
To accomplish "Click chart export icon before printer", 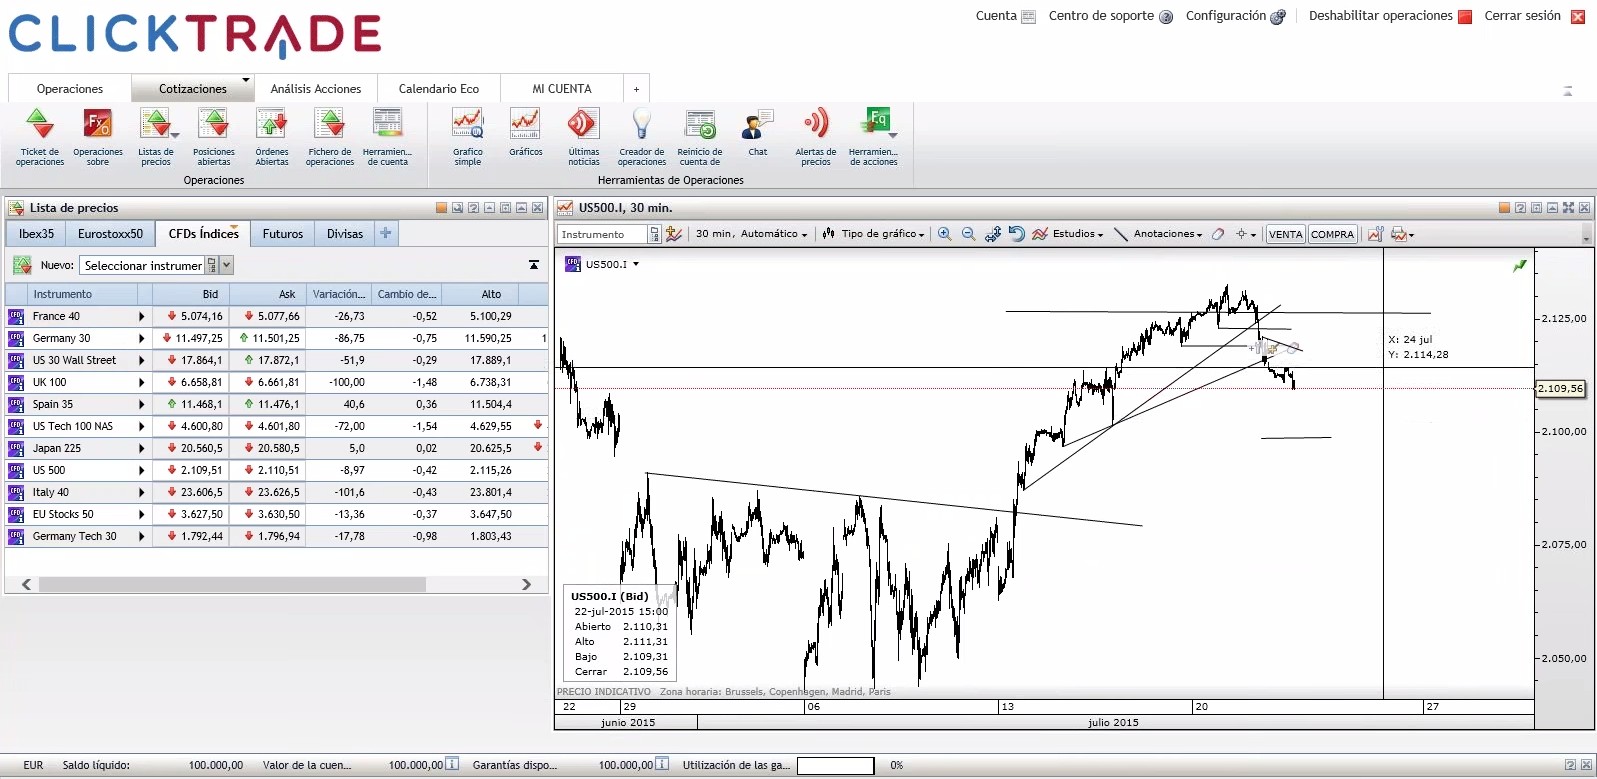I will click(1375, 234).
